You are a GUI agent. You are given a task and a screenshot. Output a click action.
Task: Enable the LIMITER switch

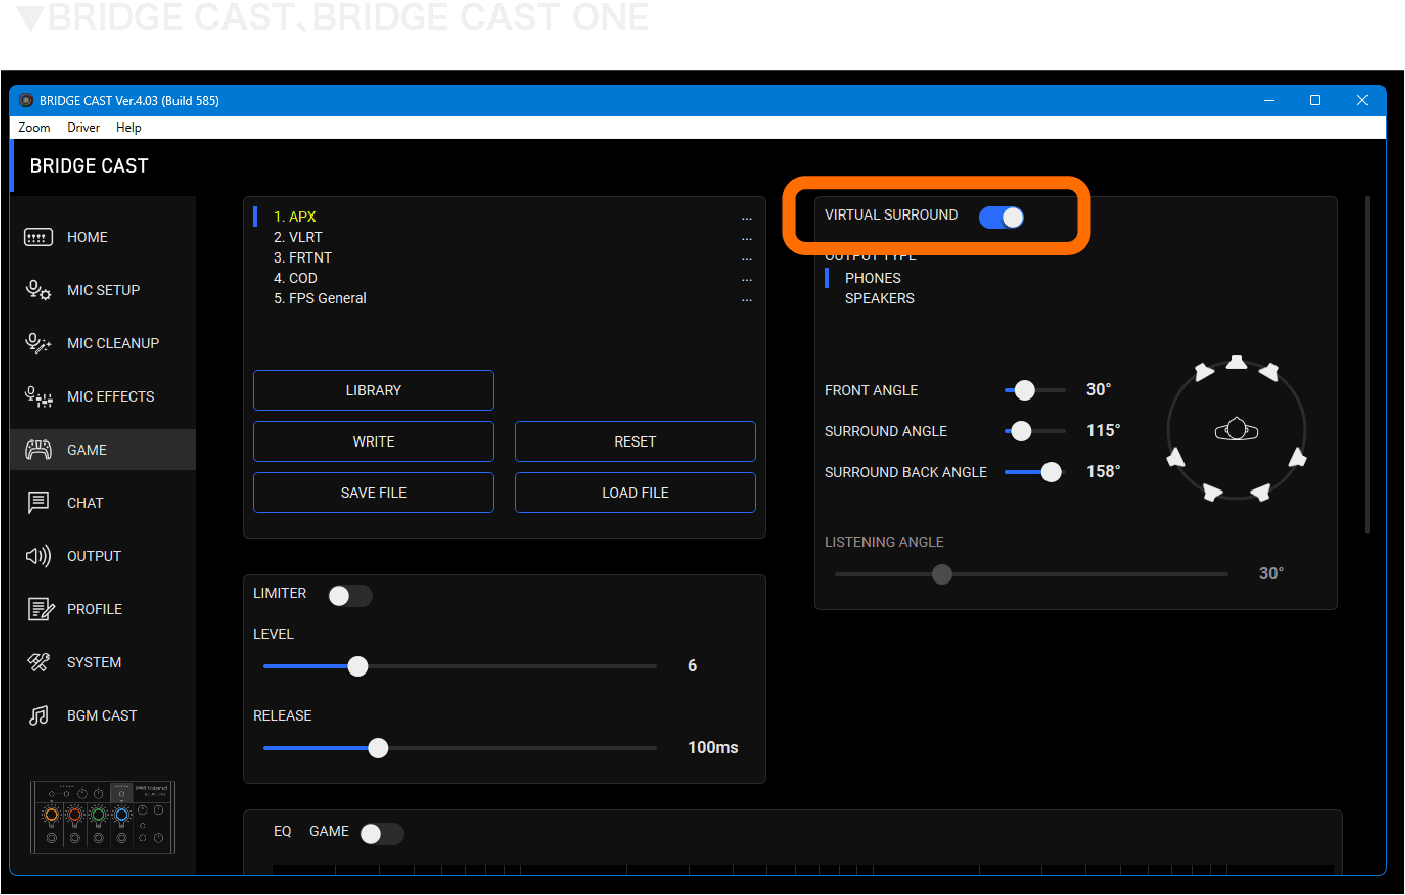[x=350, y=596]
